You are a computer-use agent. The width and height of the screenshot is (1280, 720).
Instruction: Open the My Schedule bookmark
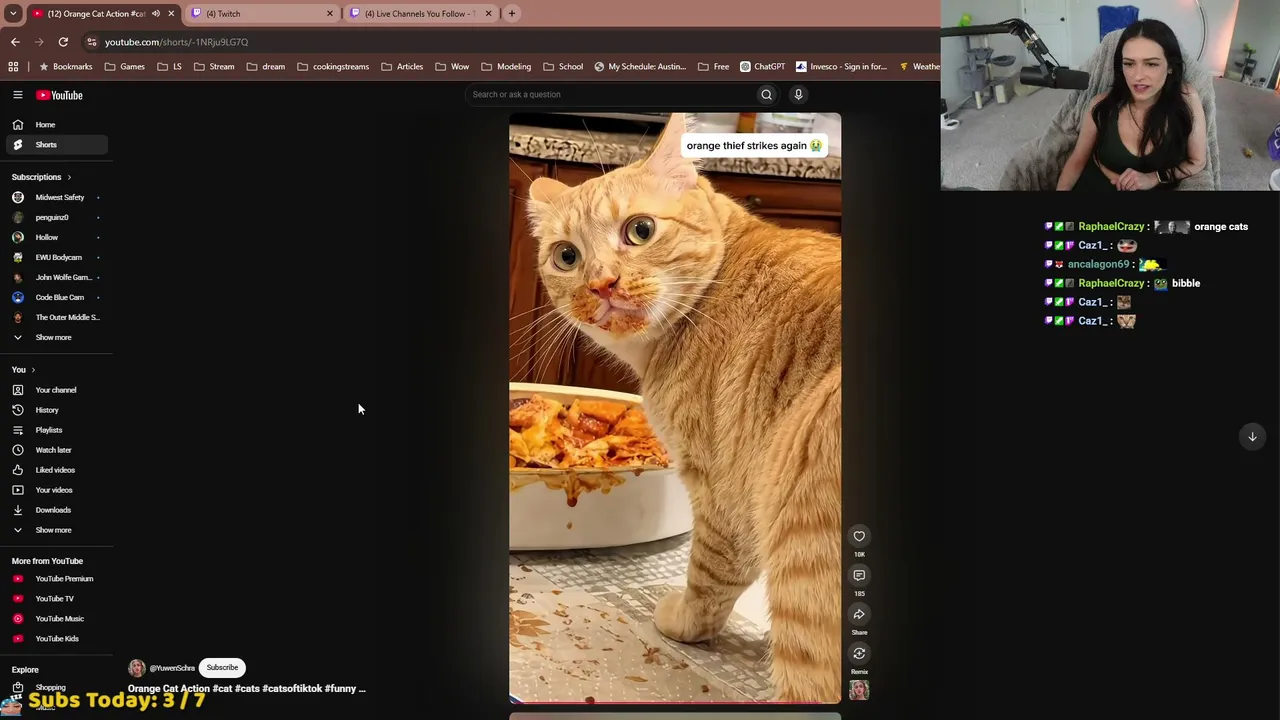640,67
